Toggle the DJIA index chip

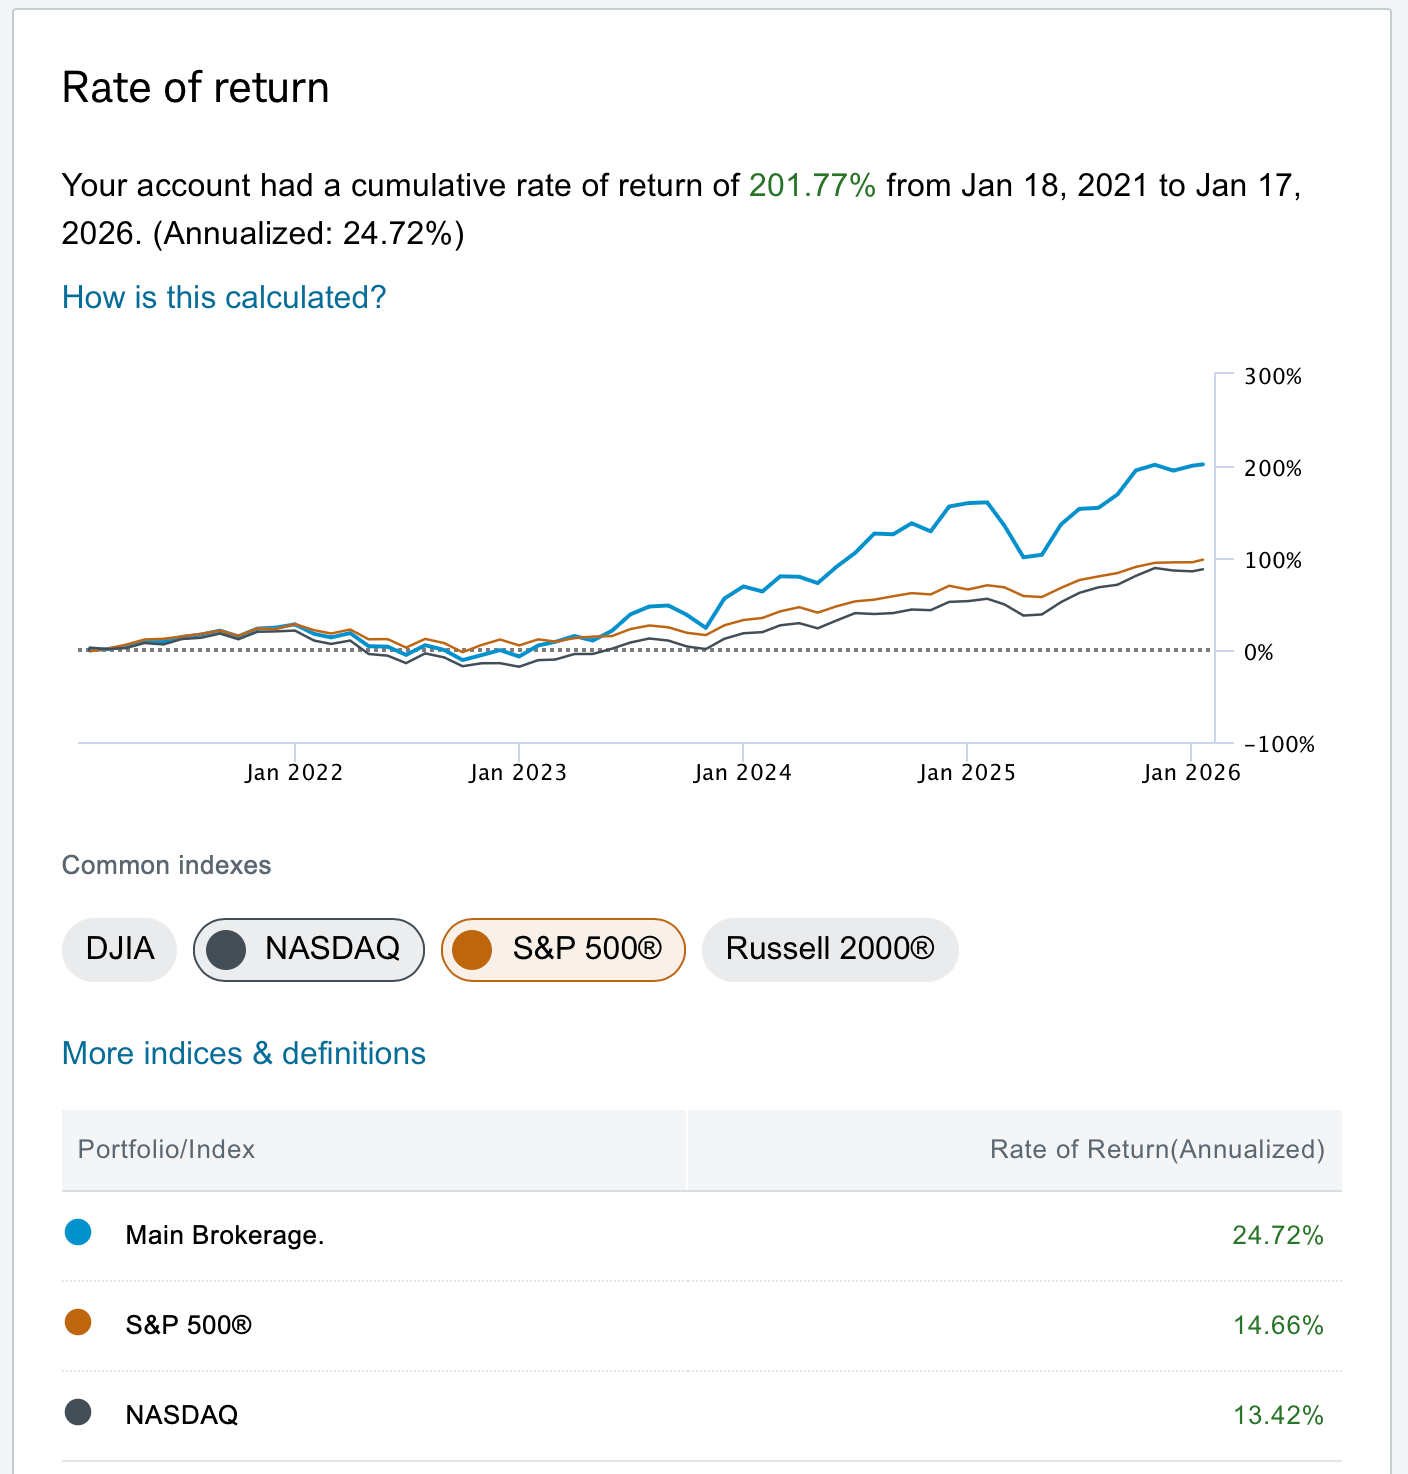119,949
